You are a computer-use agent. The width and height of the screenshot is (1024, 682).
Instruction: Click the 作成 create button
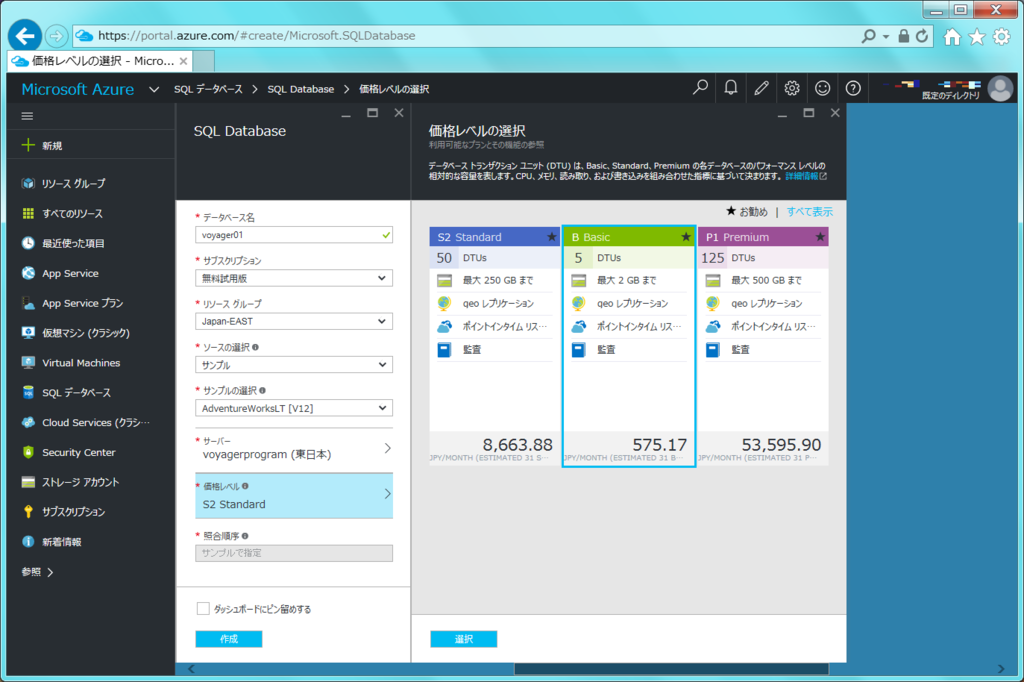(x=229, y=639)
